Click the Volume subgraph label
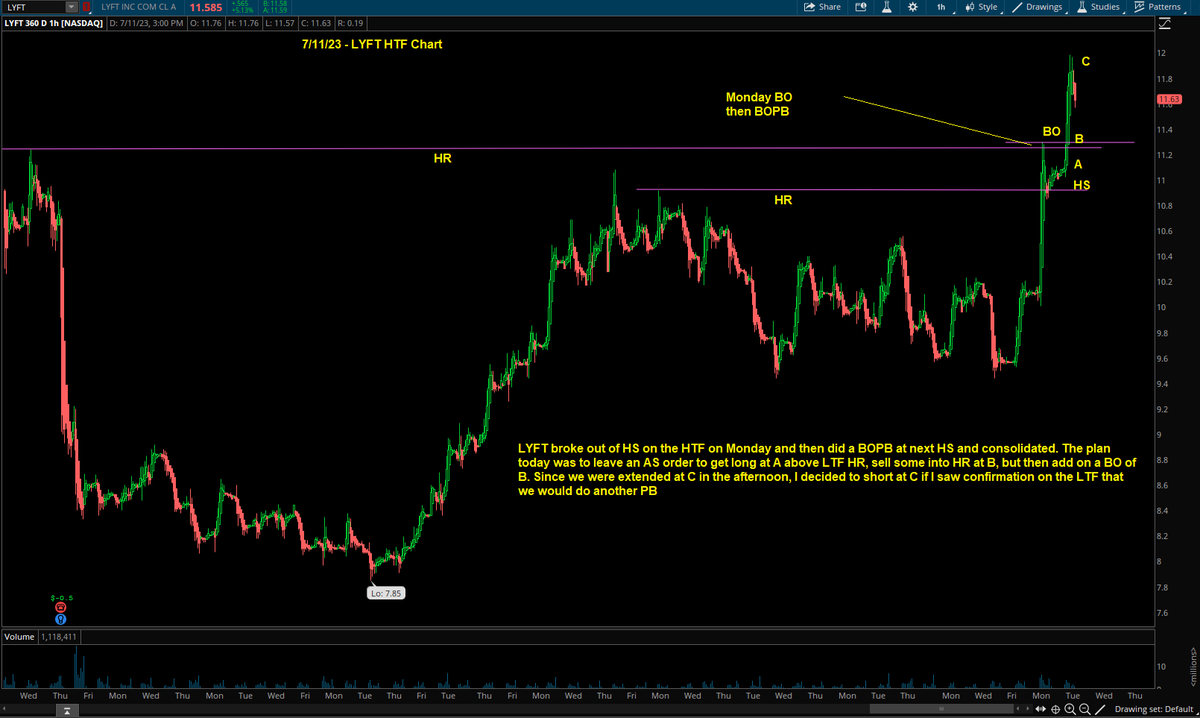1200x718 pixels. pos(19,636)
